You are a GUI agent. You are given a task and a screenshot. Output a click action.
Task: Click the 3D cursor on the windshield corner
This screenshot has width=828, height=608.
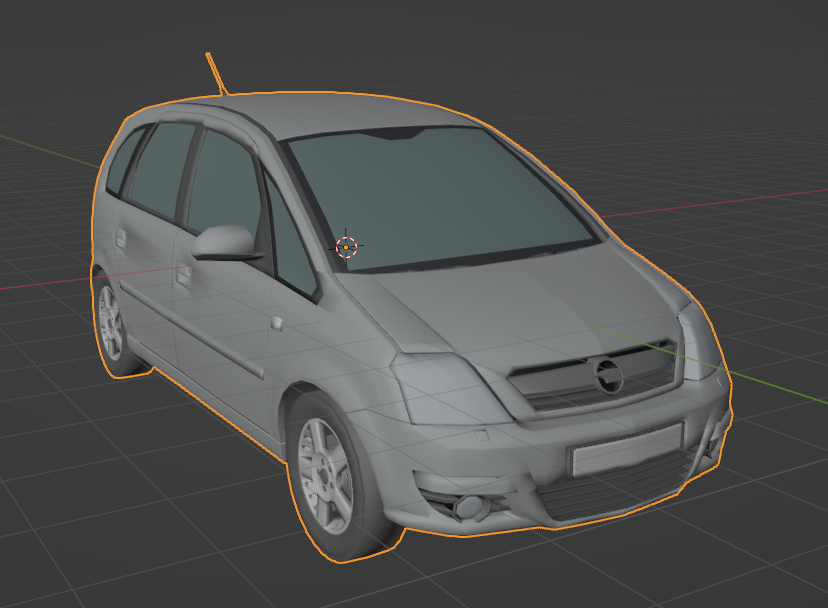(346, 247)
